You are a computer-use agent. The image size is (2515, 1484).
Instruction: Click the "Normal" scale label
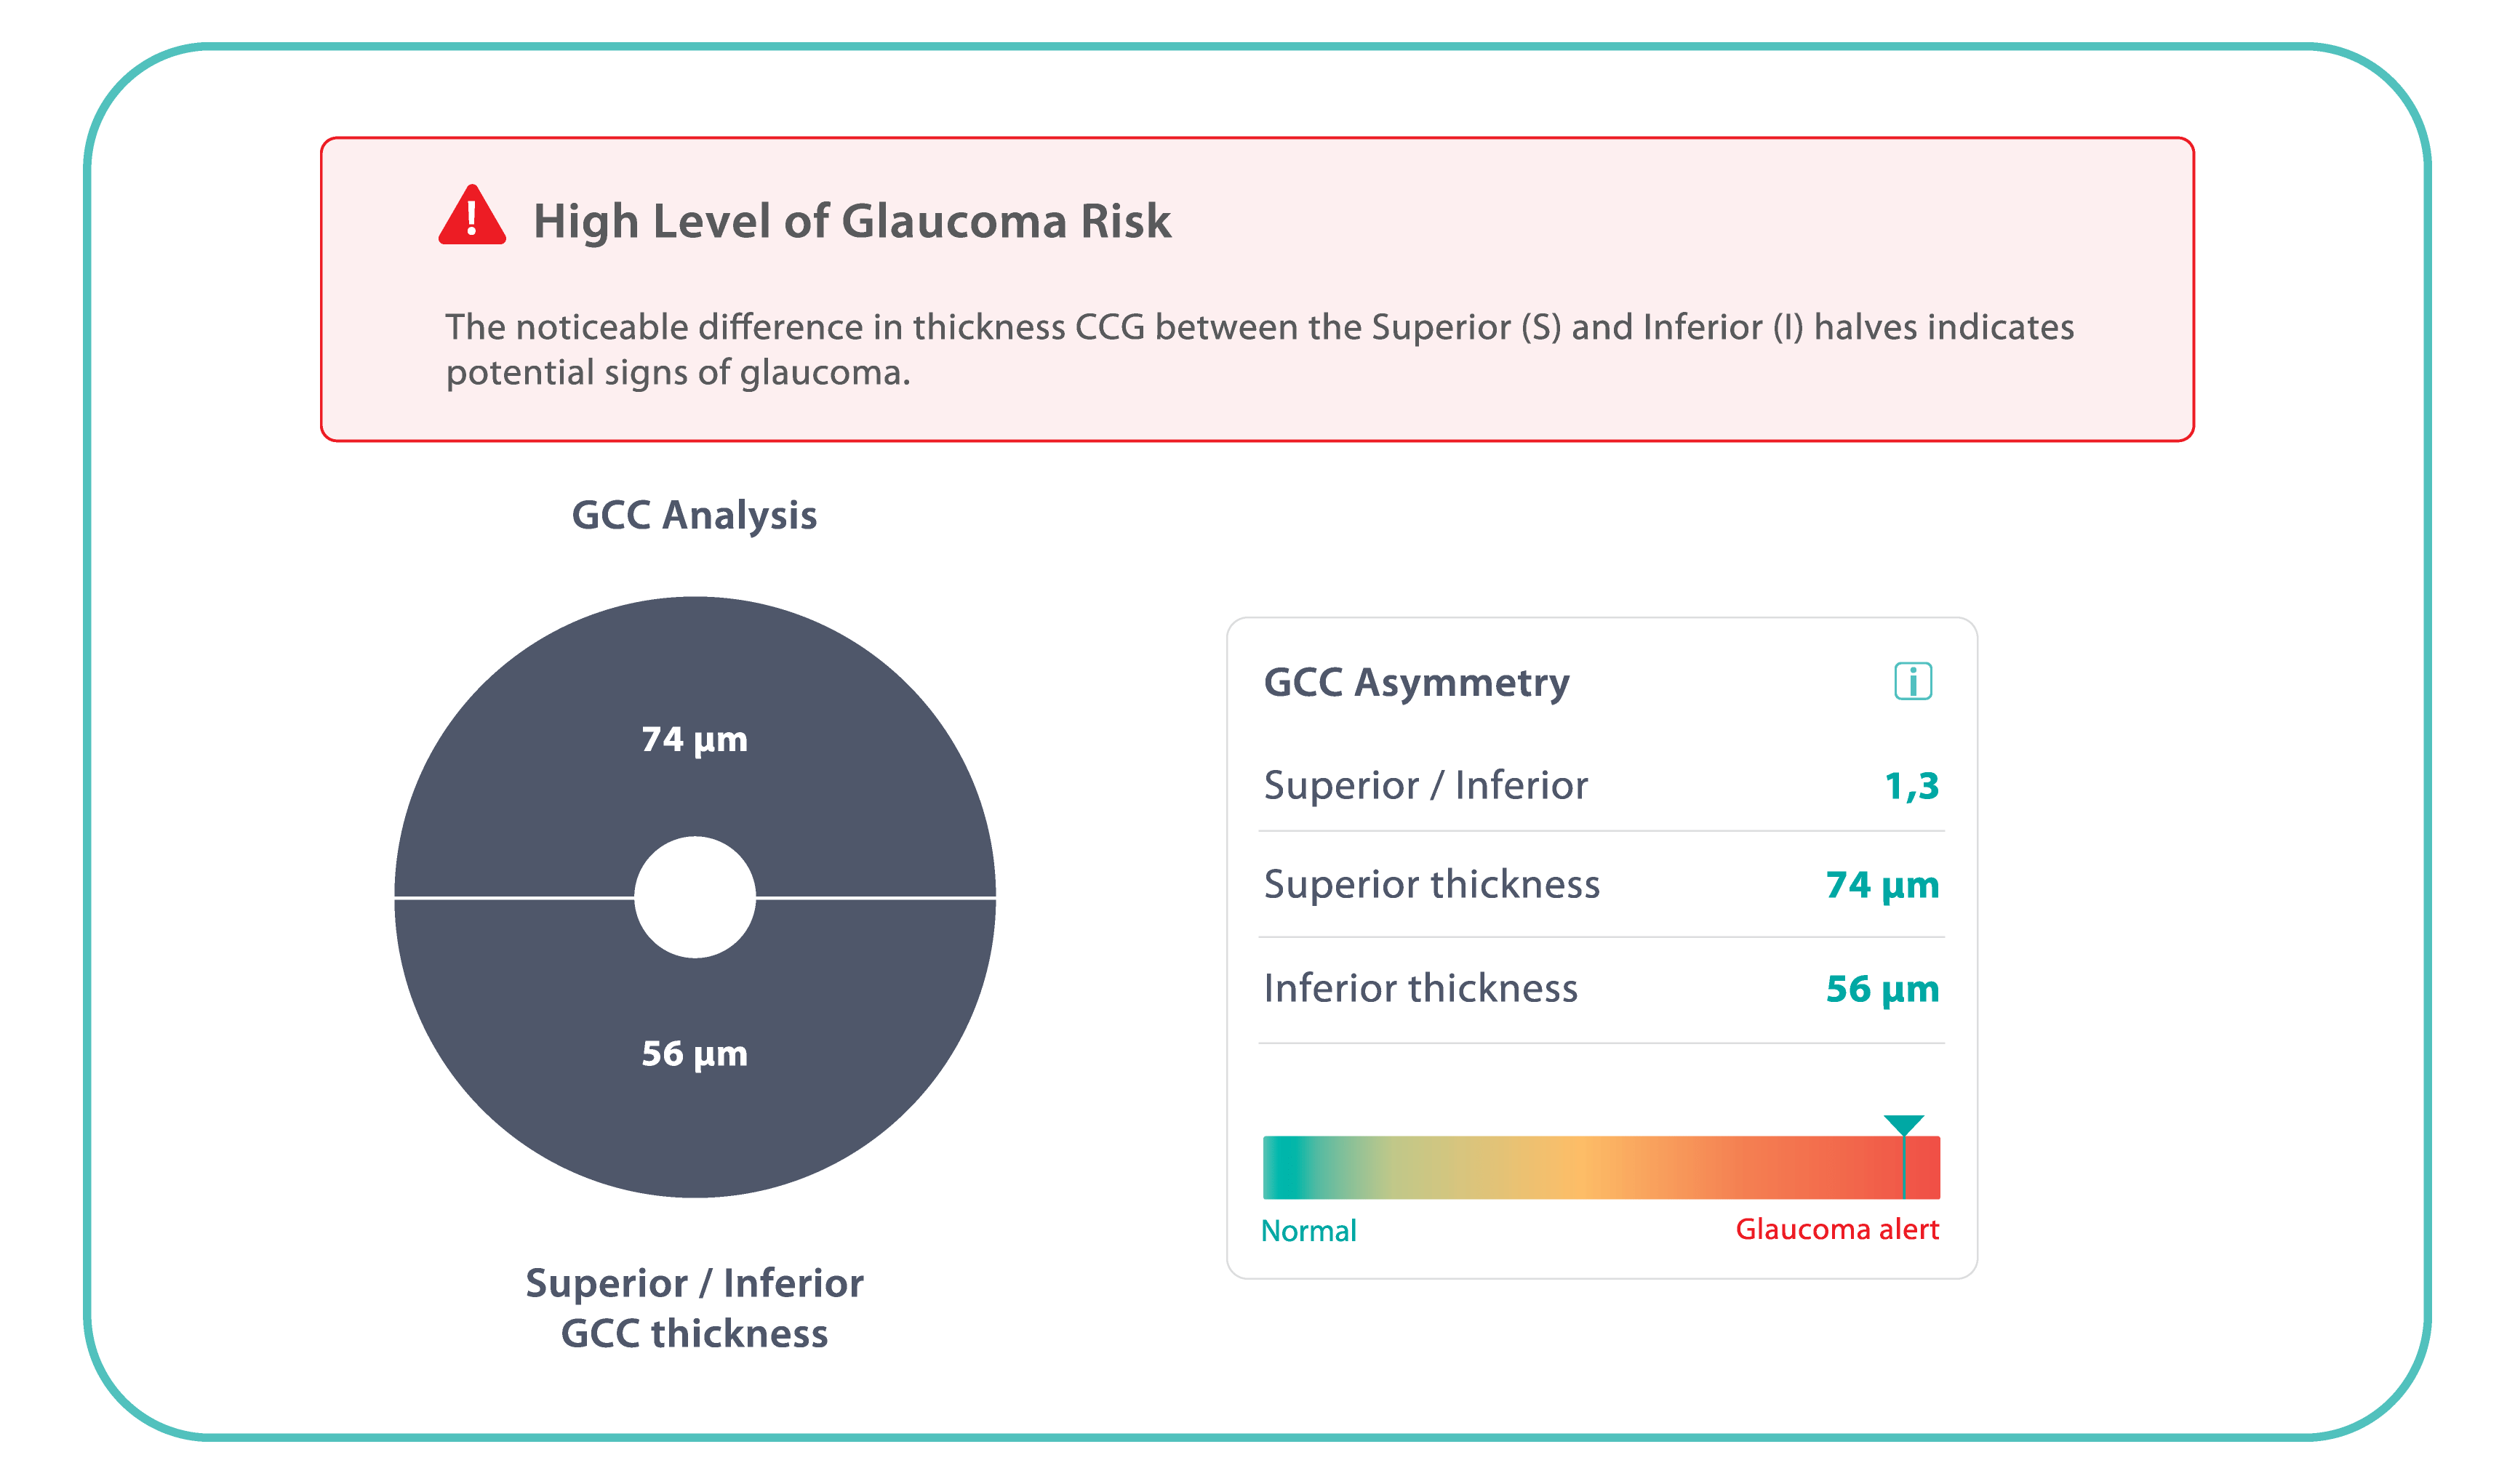pyautogui.click(x=1308, y=1230)
